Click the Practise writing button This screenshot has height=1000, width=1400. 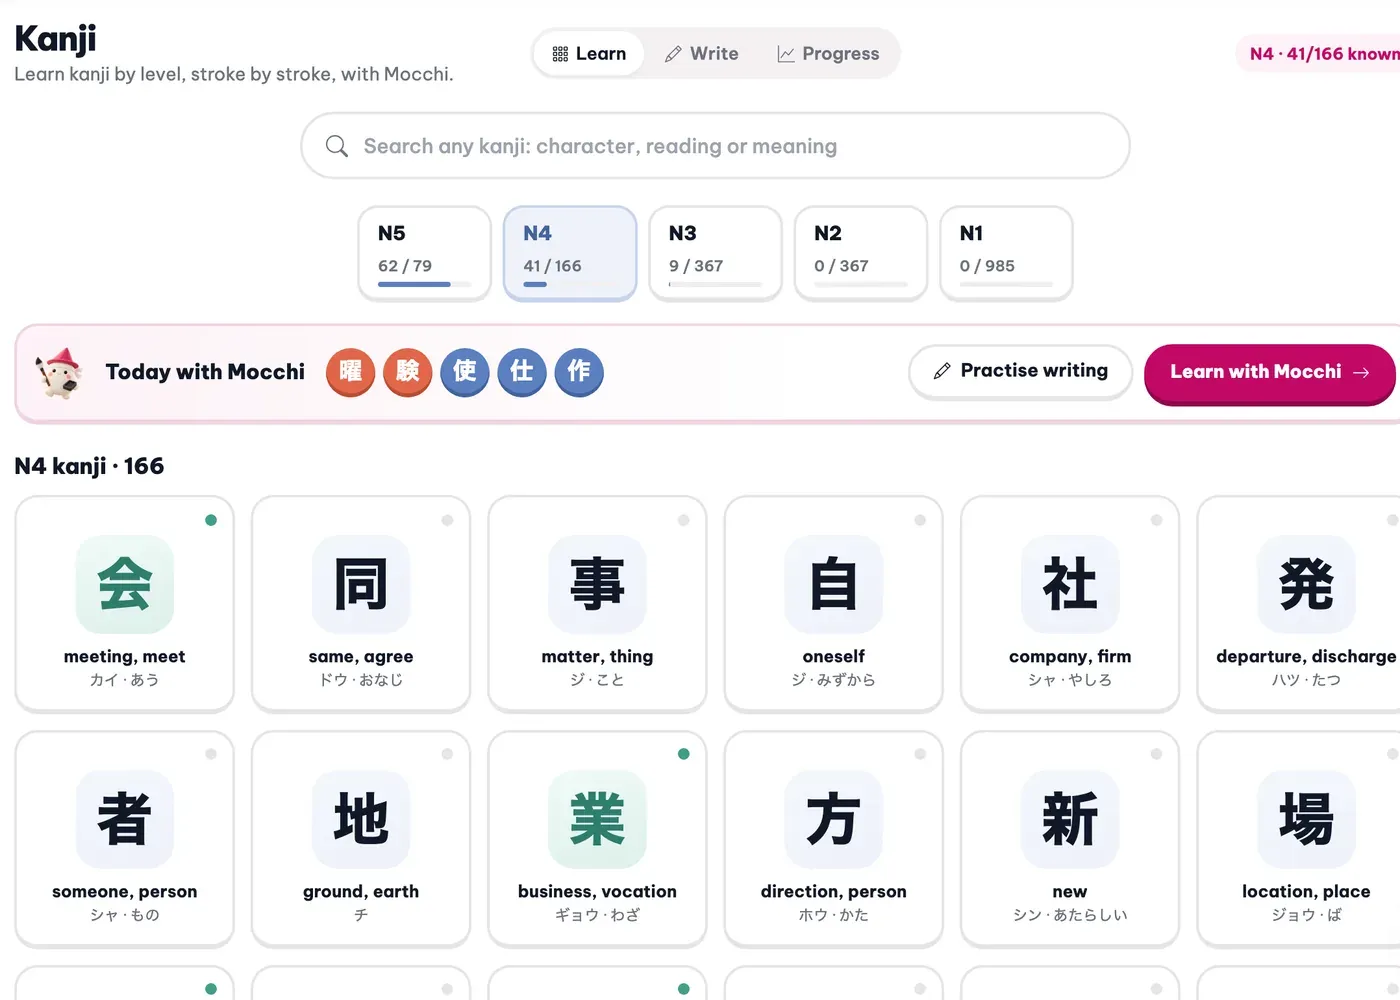tap(1020, 372)
